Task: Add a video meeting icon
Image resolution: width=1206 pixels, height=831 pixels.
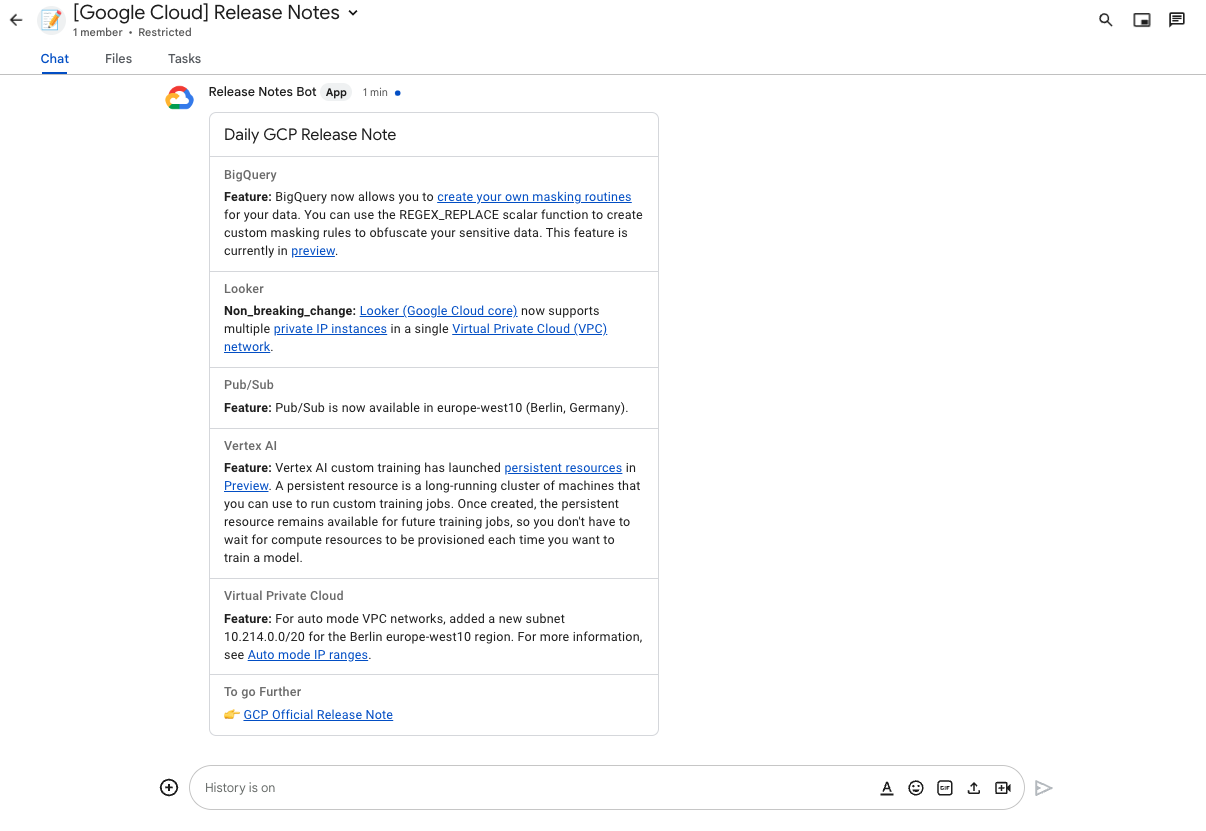Action: tap(1003, 788)
